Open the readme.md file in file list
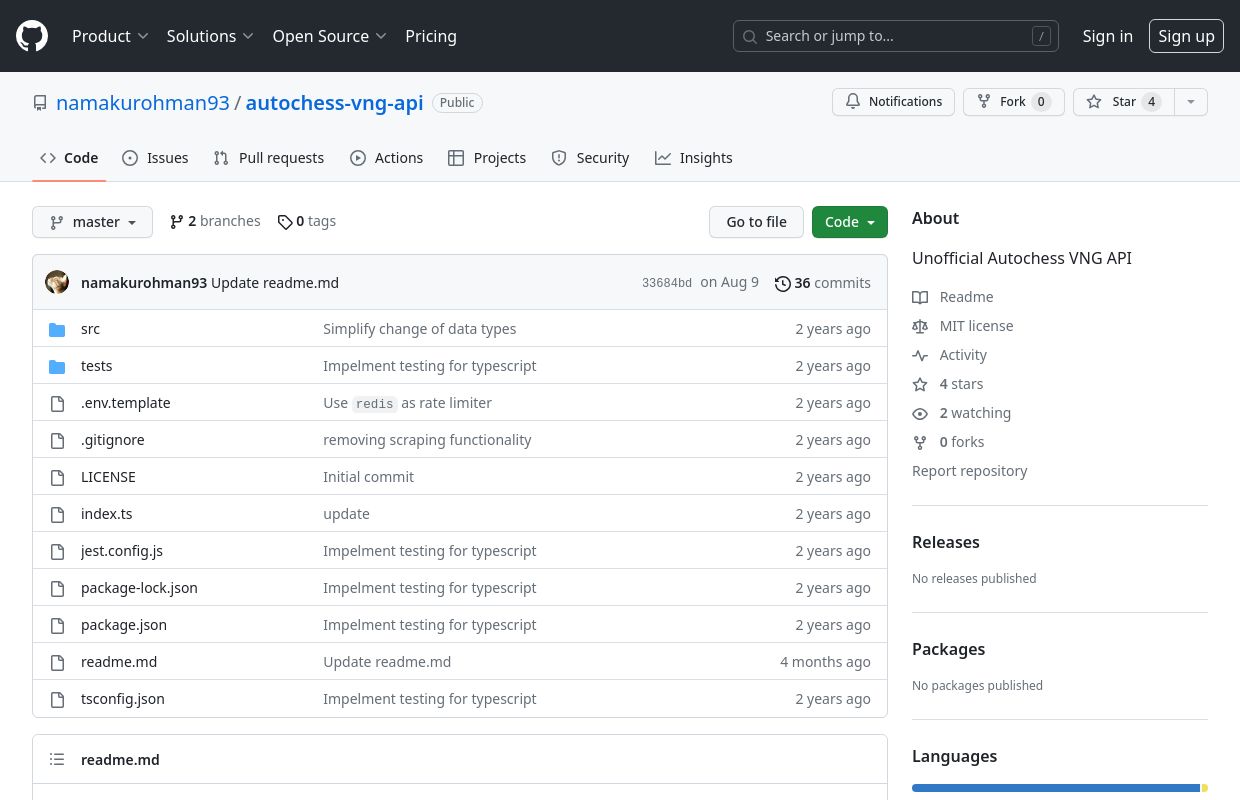 (x=119, y=662)
